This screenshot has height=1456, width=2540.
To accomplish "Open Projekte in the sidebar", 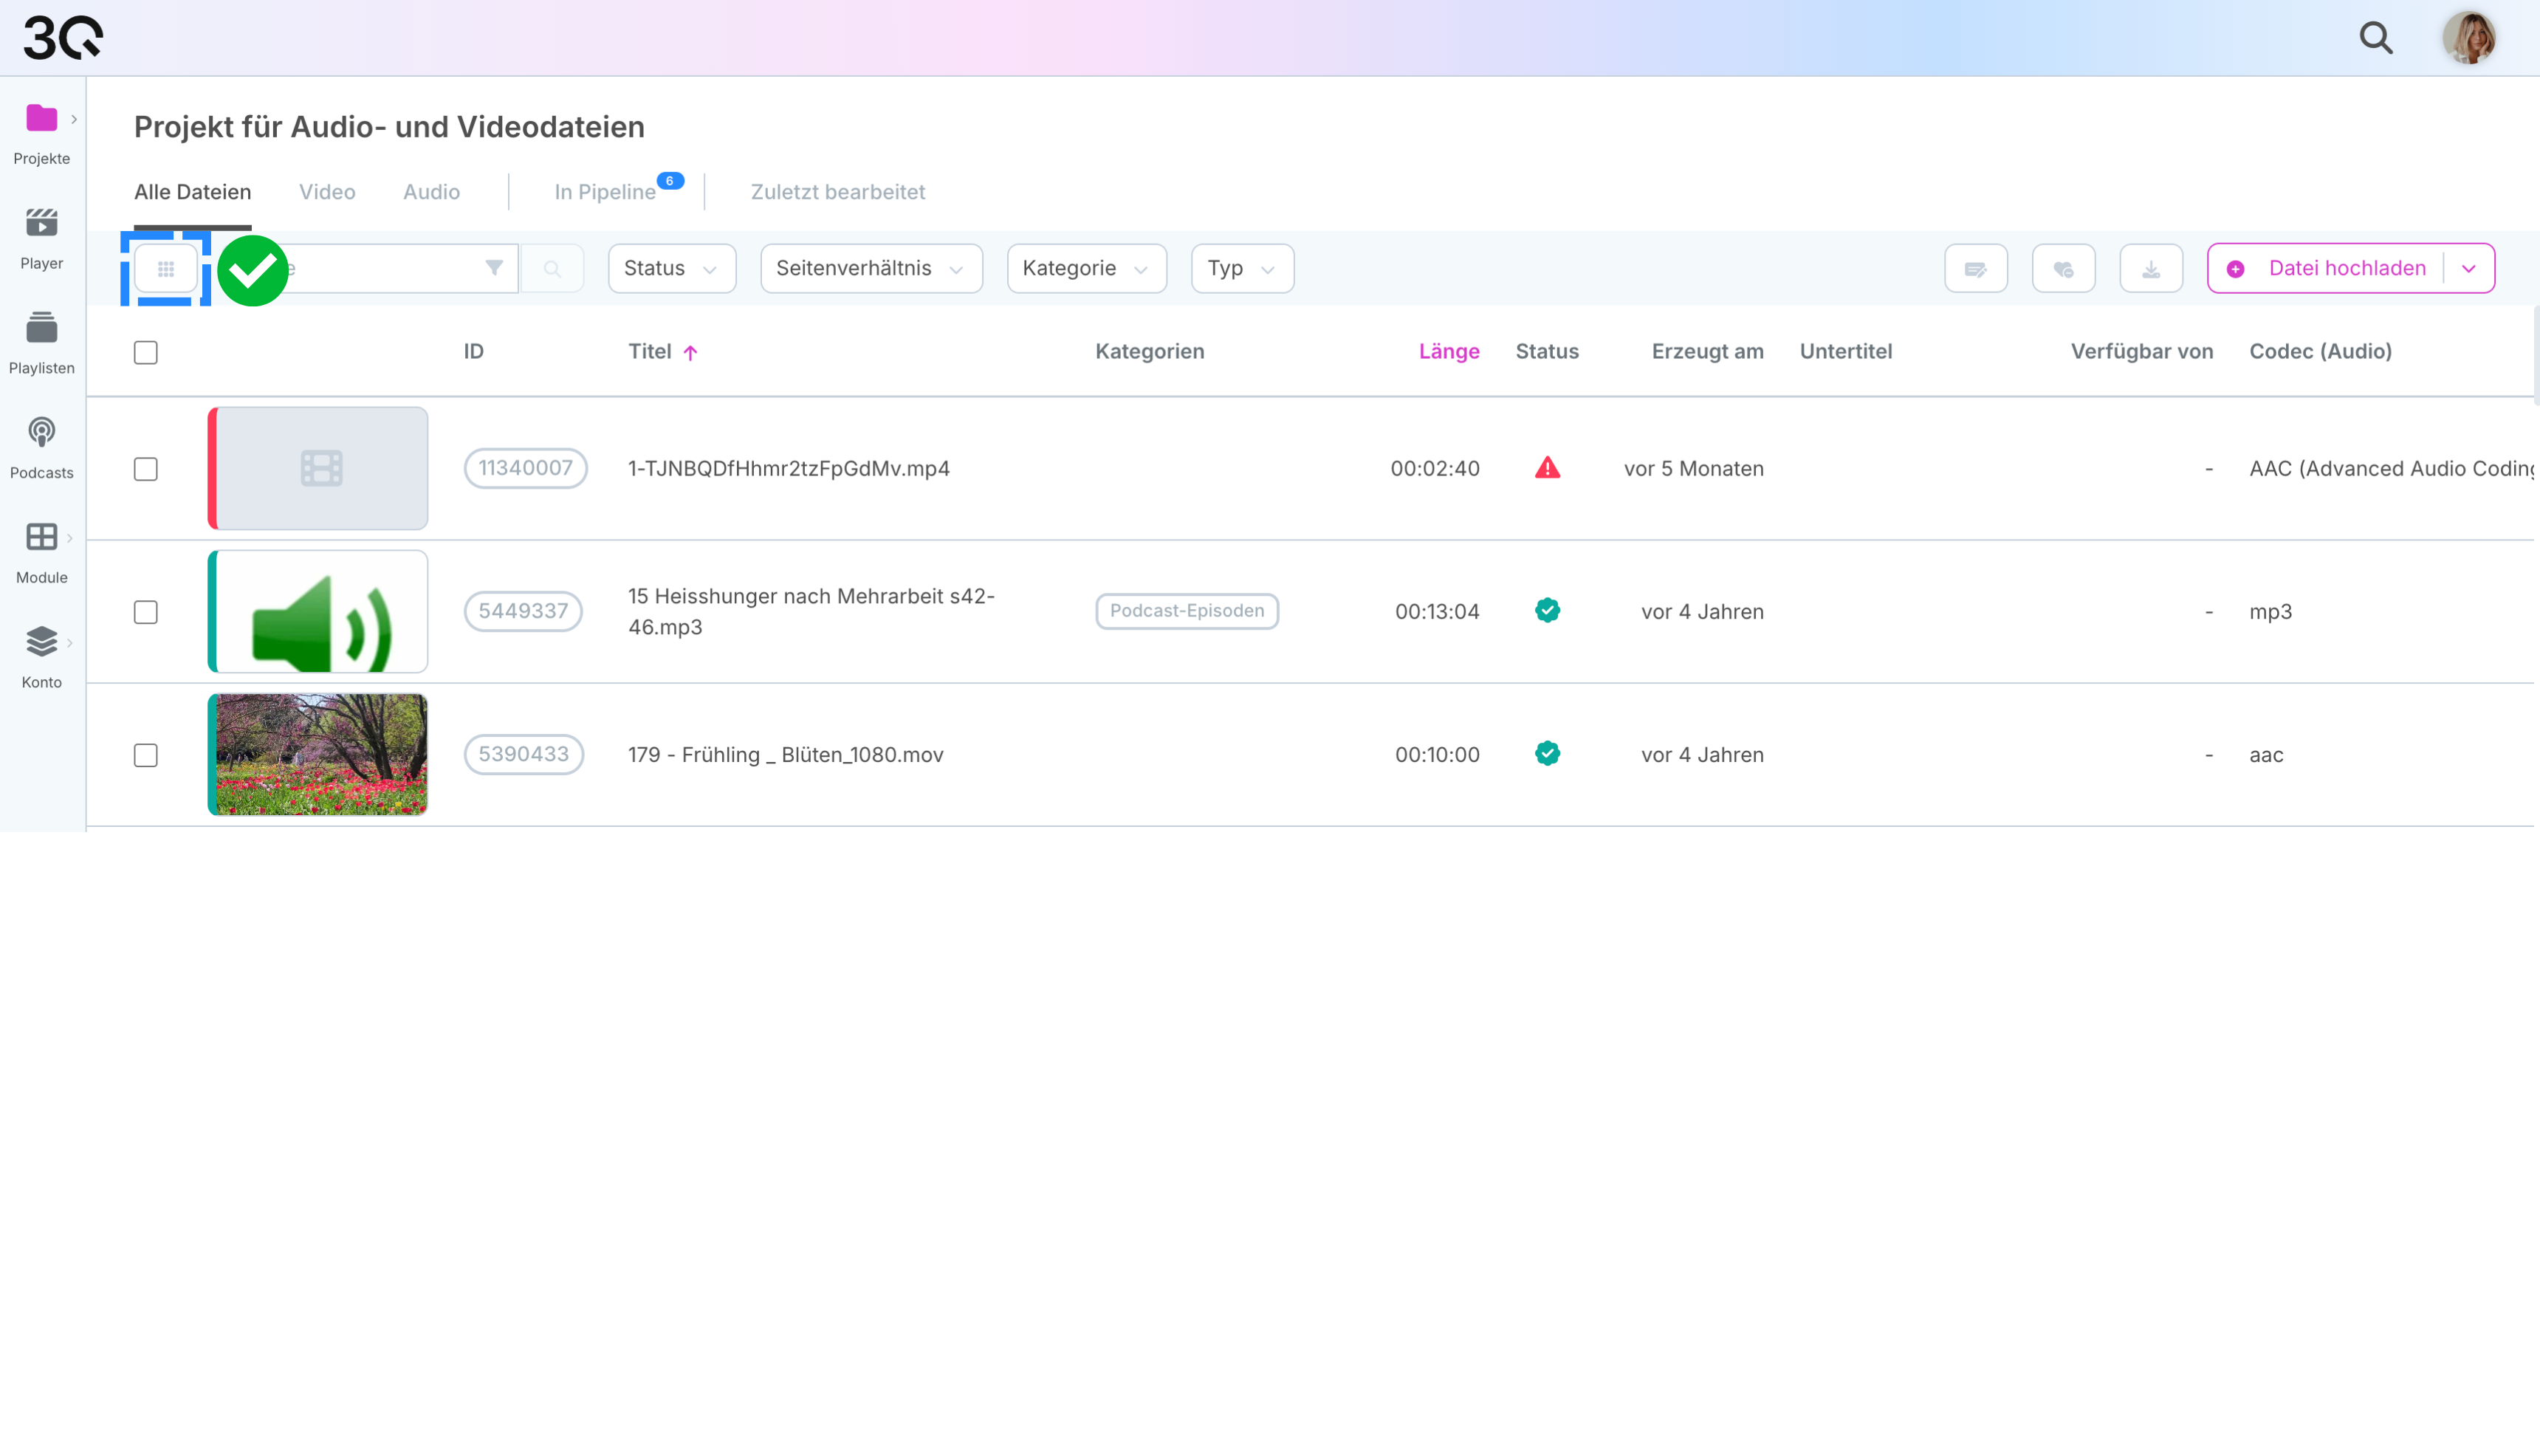I will 41,120.
